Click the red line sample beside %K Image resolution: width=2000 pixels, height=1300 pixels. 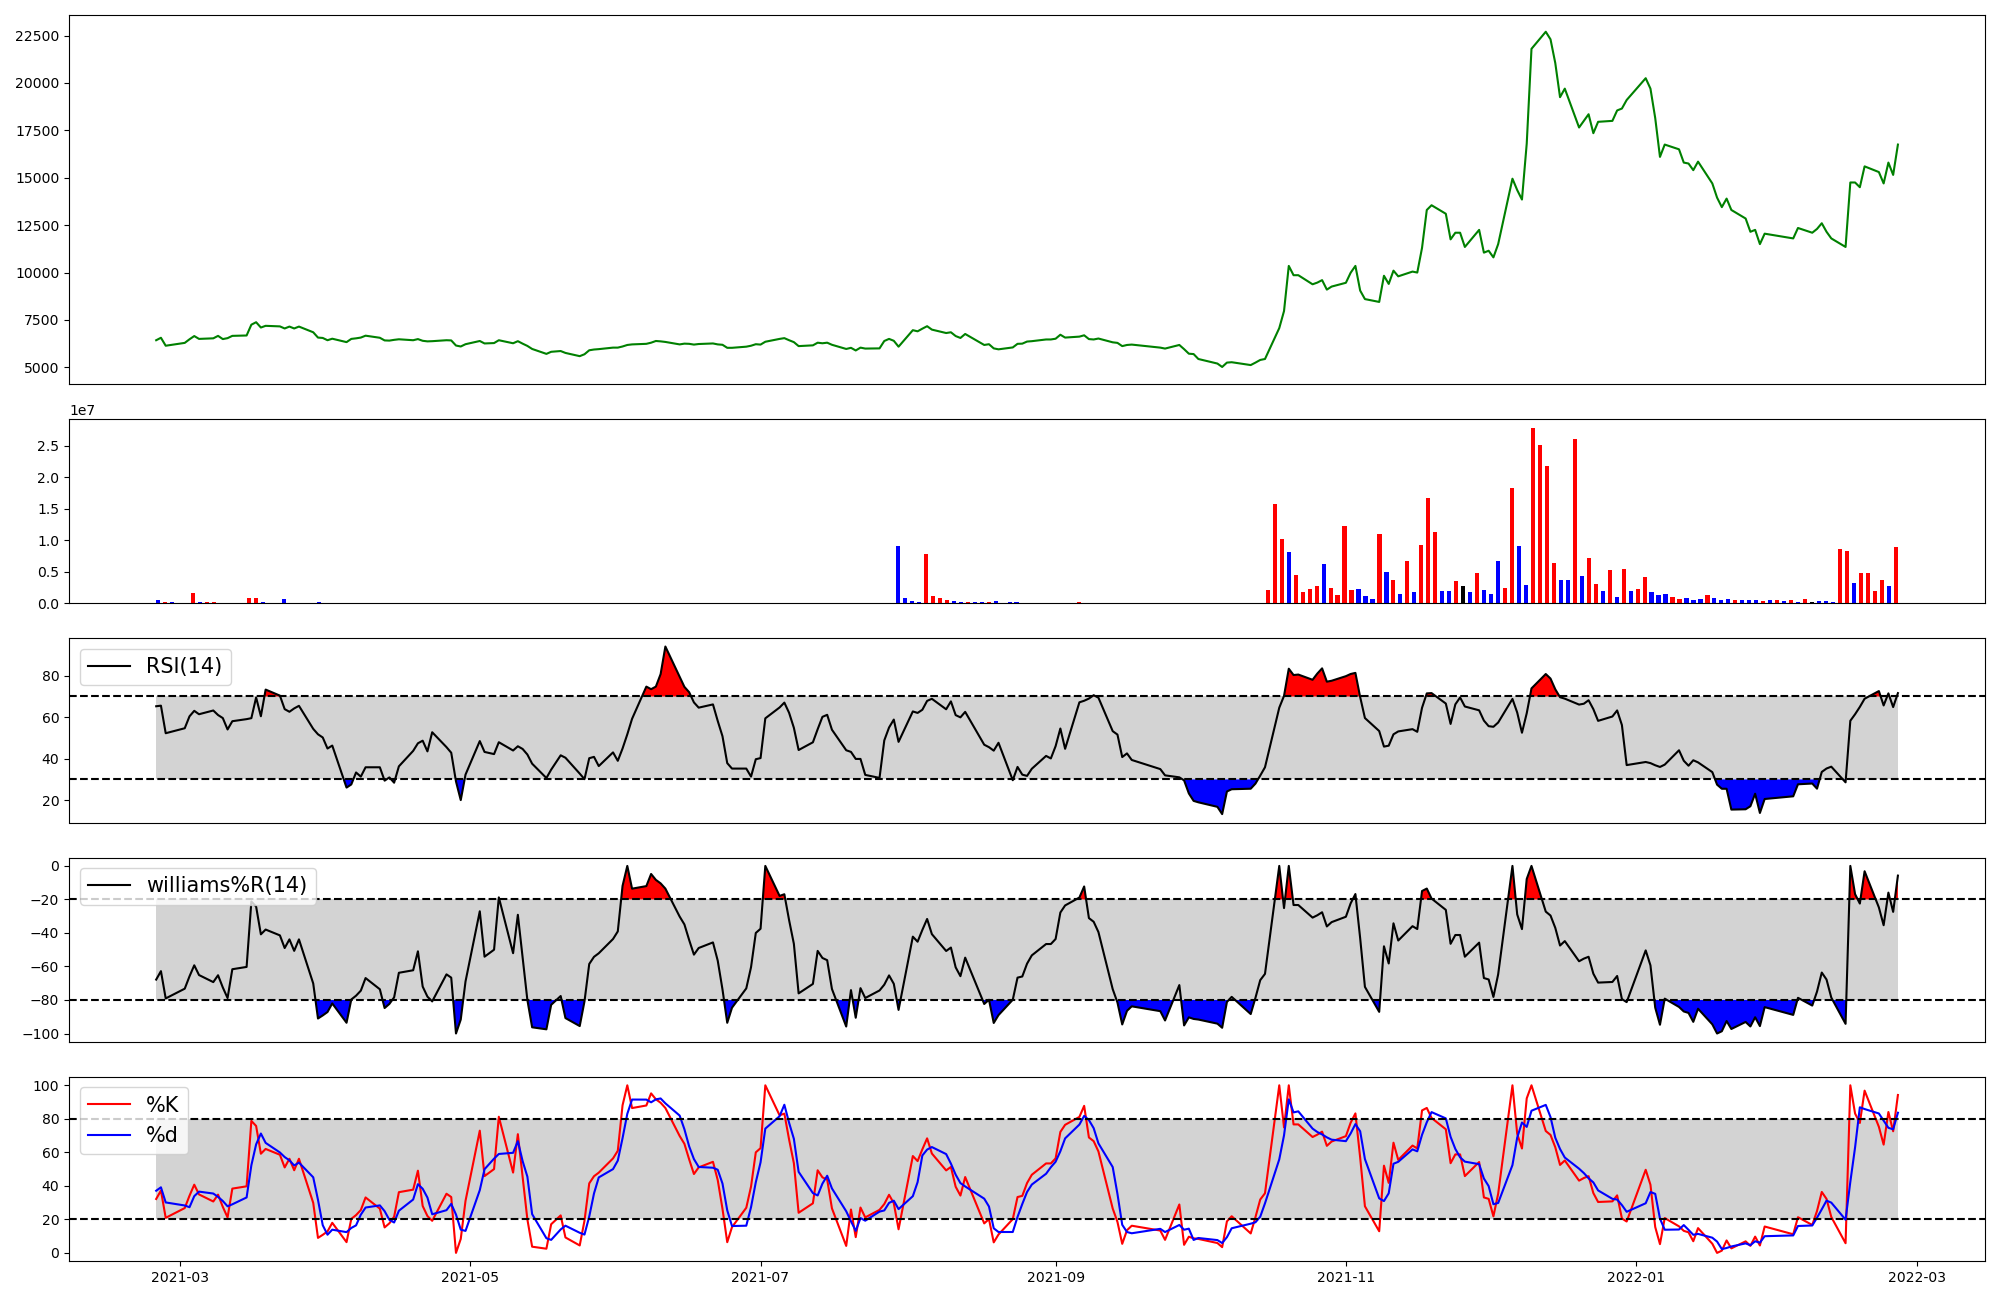click(109, 1104)
